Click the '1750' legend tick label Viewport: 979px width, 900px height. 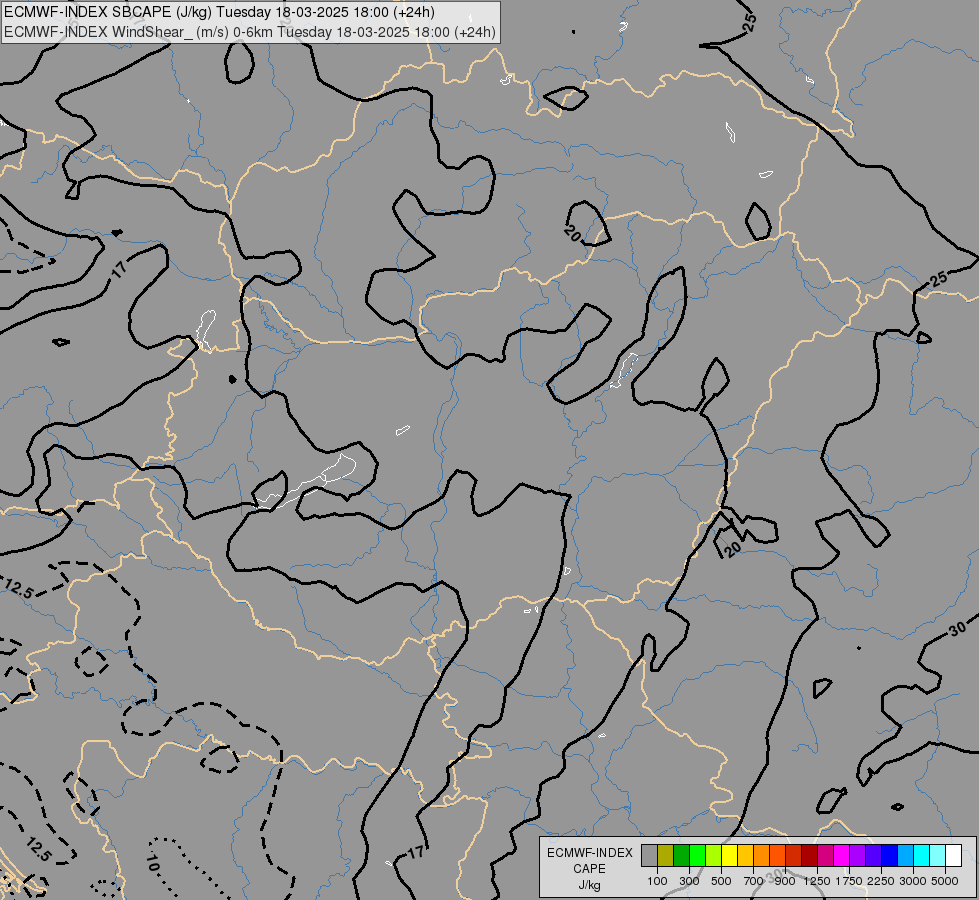coord(849,881)
